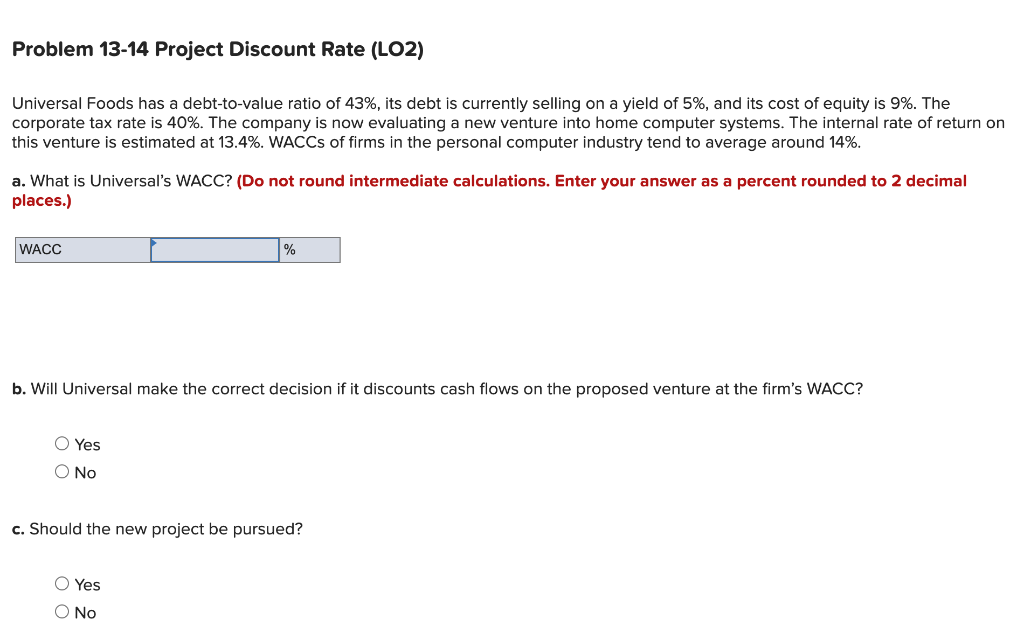Image resolution: width=1024 pixels, height=640 pixels.
Task: Click the No label under question c
Action: pos(86,612)
